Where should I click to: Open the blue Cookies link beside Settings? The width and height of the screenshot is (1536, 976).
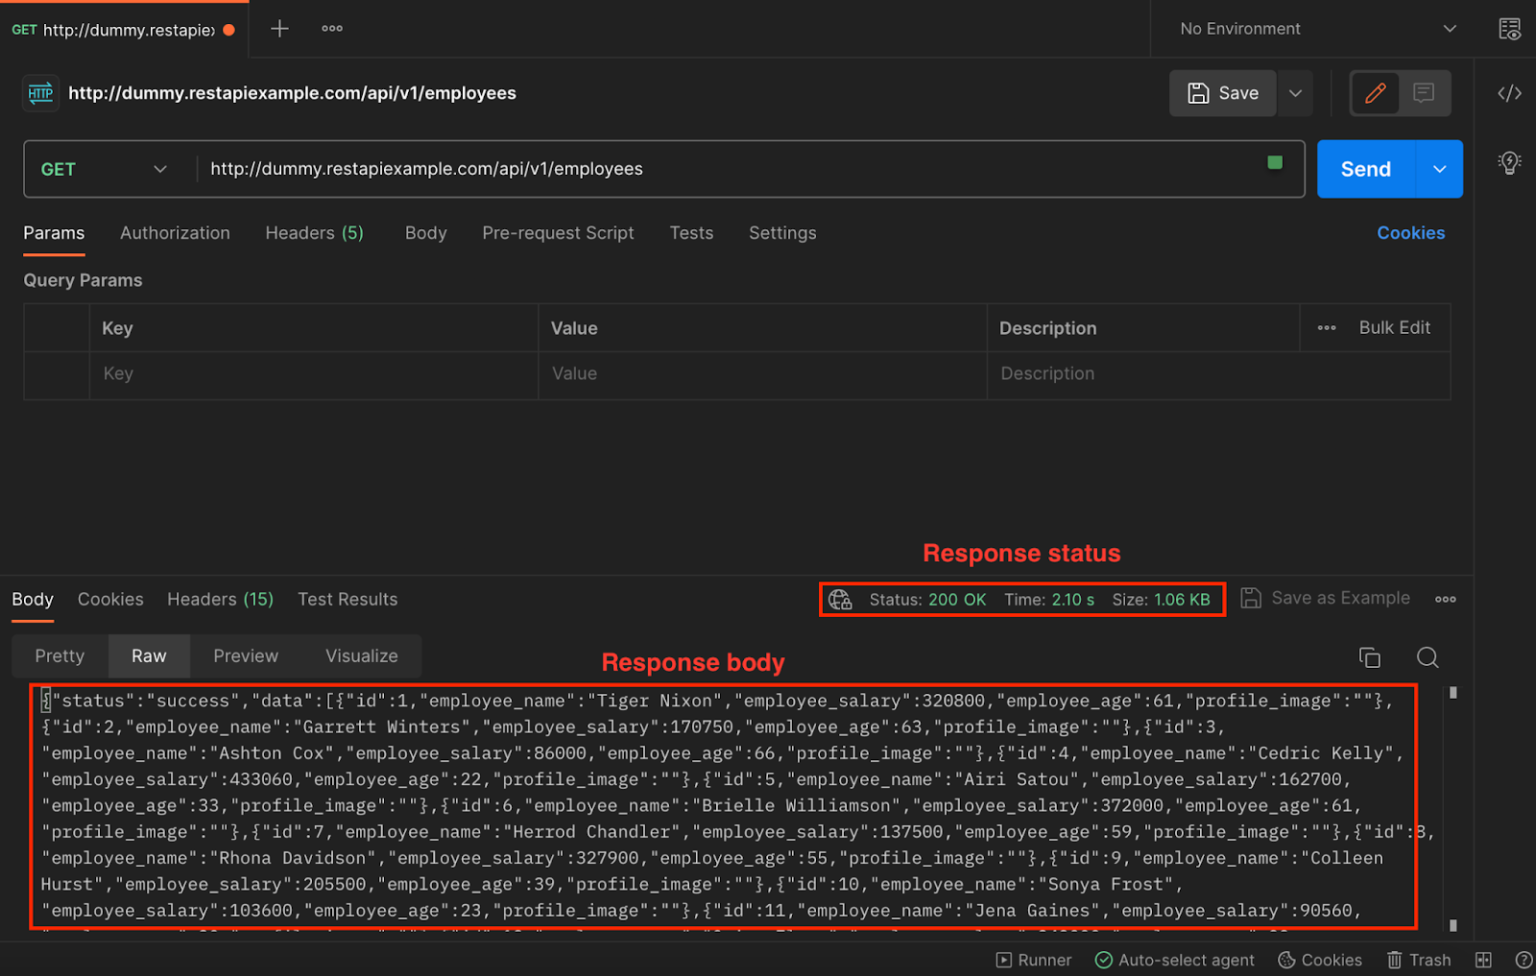pos(1410,233)
